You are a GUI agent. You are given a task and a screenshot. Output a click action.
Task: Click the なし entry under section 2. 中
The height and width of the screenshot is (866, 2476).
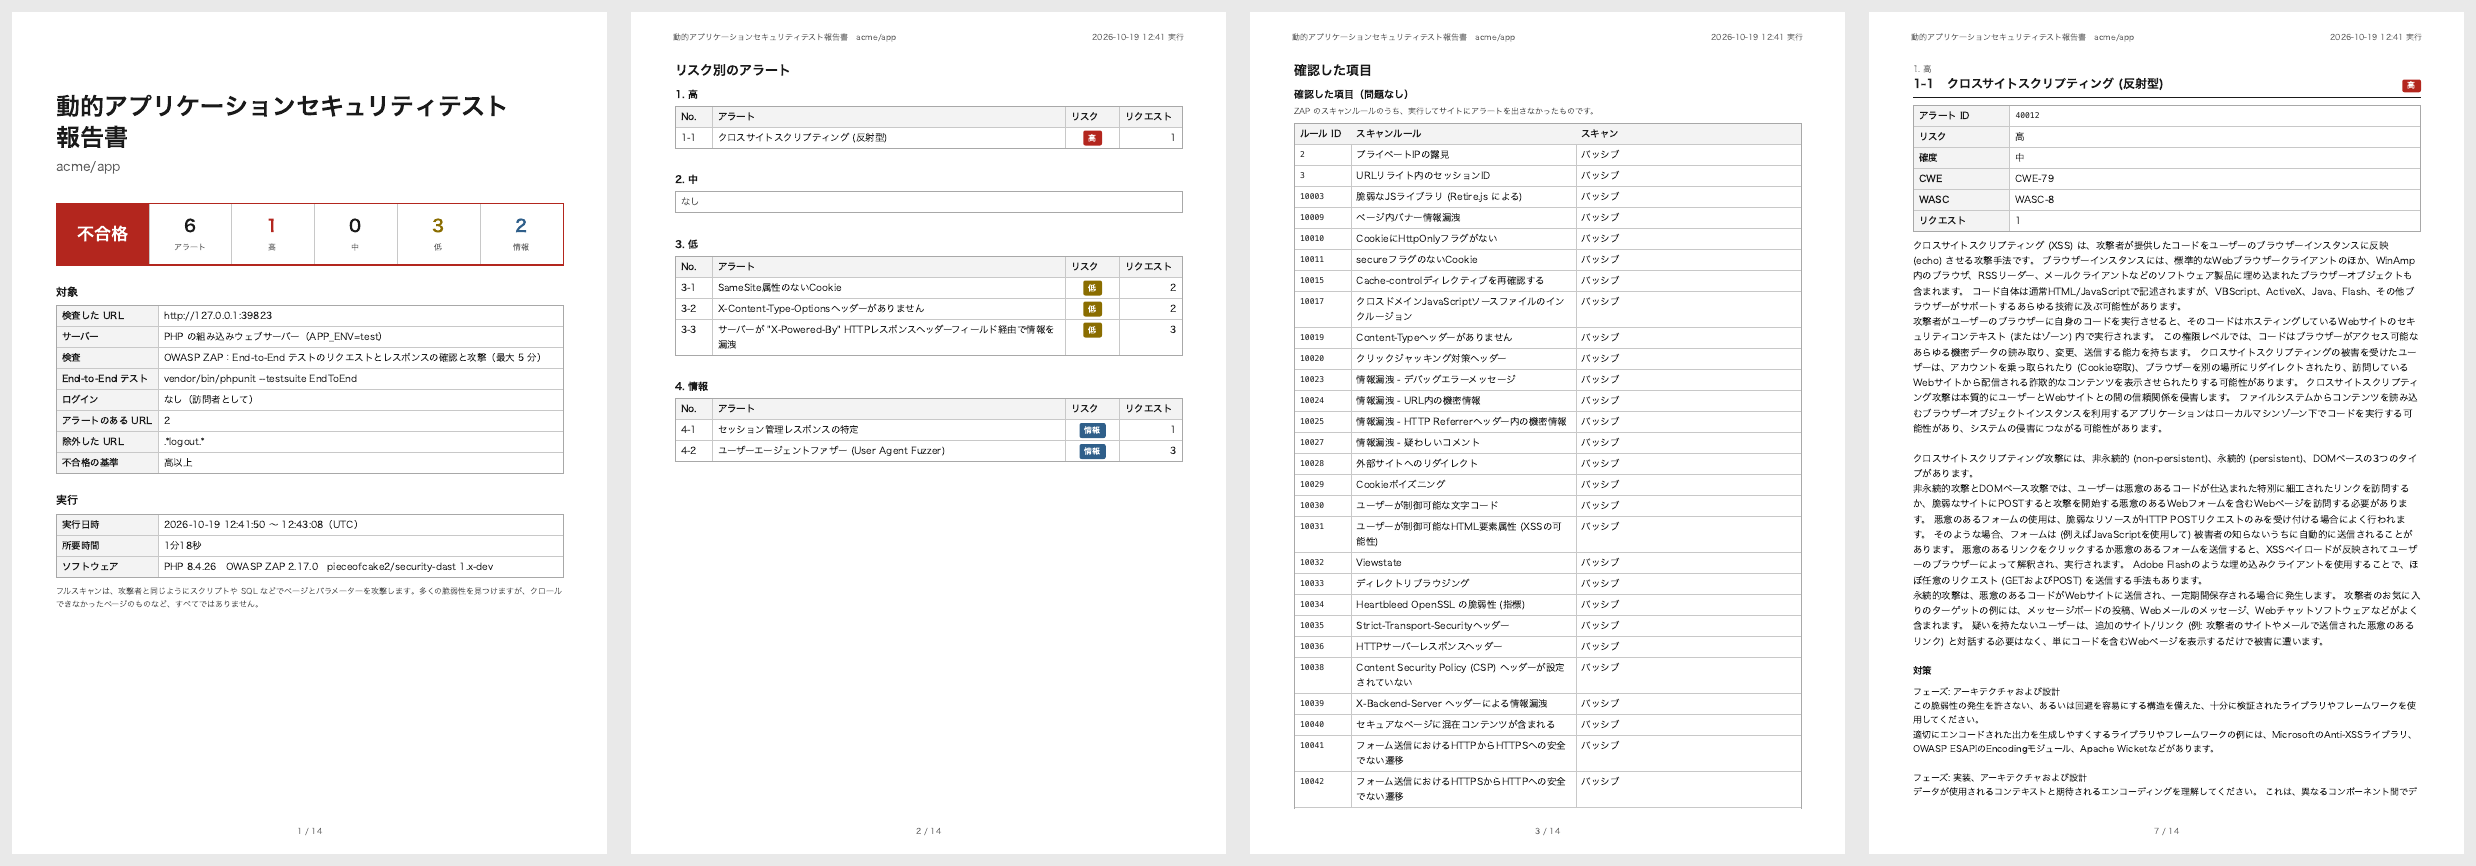(x=690, y=202)
